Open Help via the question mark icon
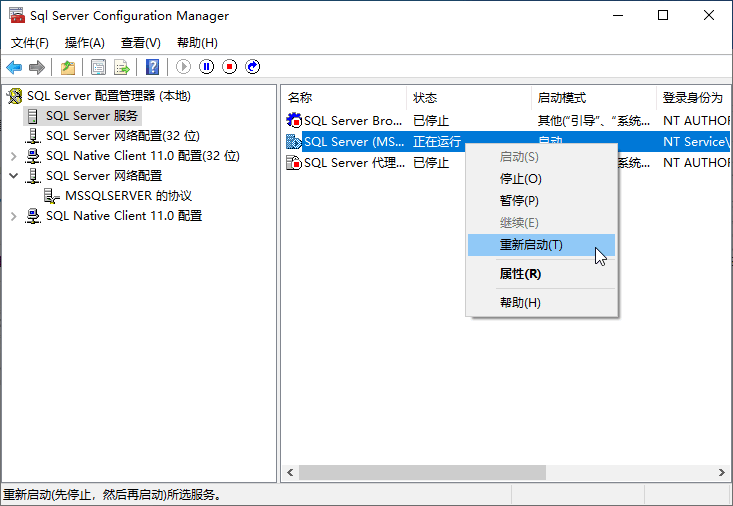 152,67
